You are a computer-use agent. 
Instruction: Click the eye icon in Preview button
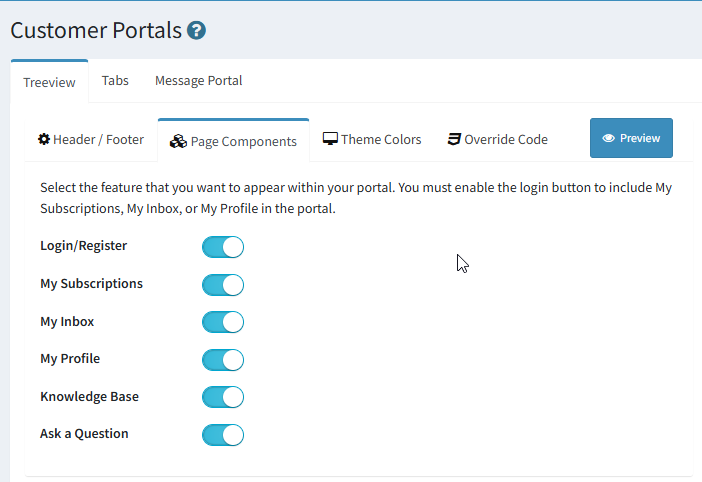(608, 138)
